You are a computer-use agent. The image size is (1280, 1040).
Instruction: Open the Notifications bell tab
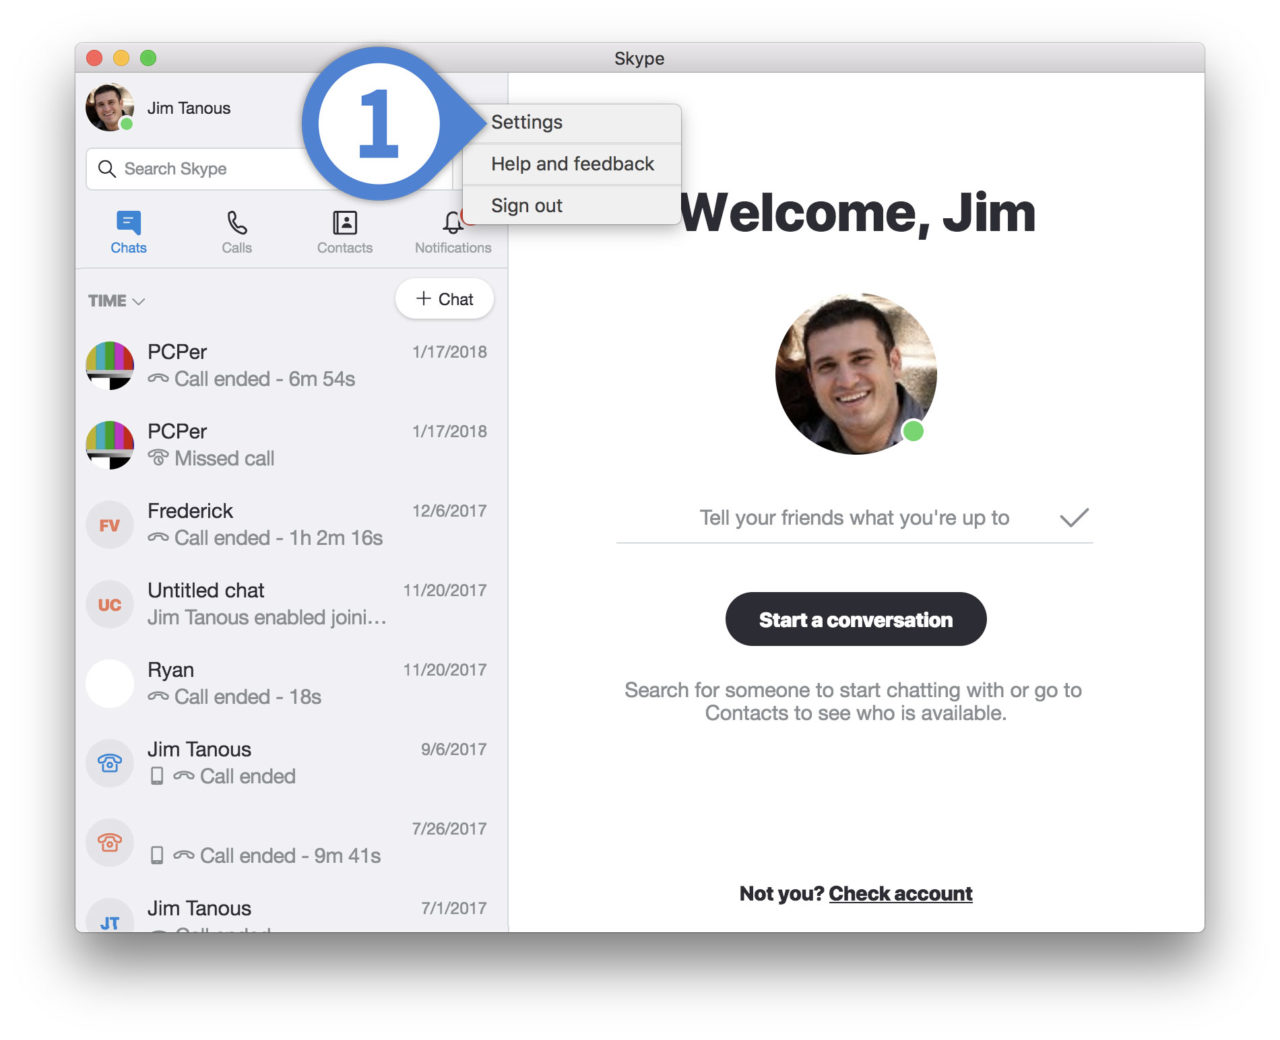point(453,232)
